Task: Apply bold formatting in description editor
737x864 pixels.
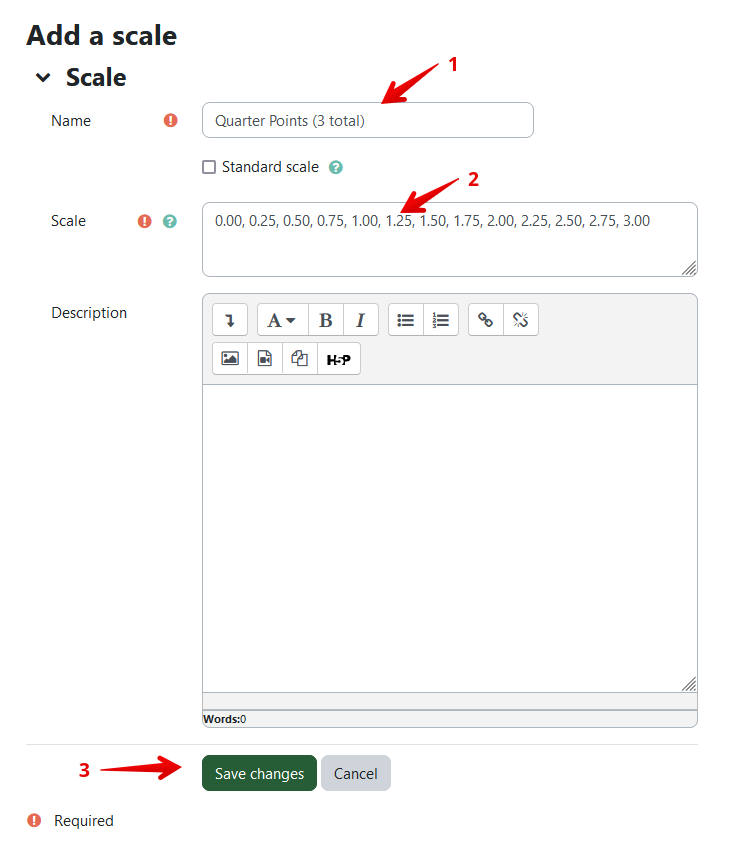Action: [326, 320]
